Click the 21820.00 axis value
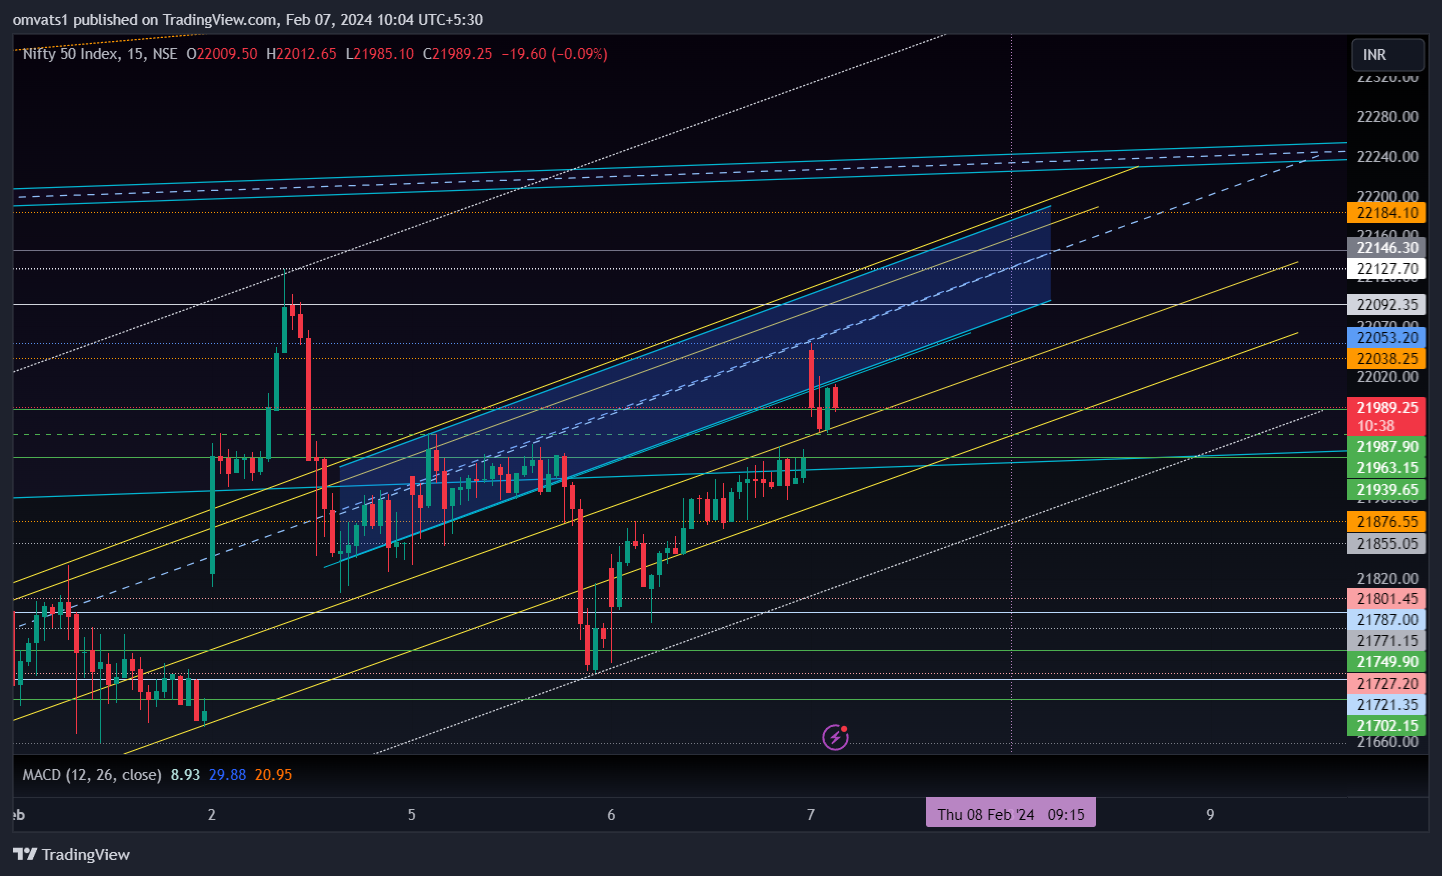This screenshot has height=876, width=1442. point(1387,579)
